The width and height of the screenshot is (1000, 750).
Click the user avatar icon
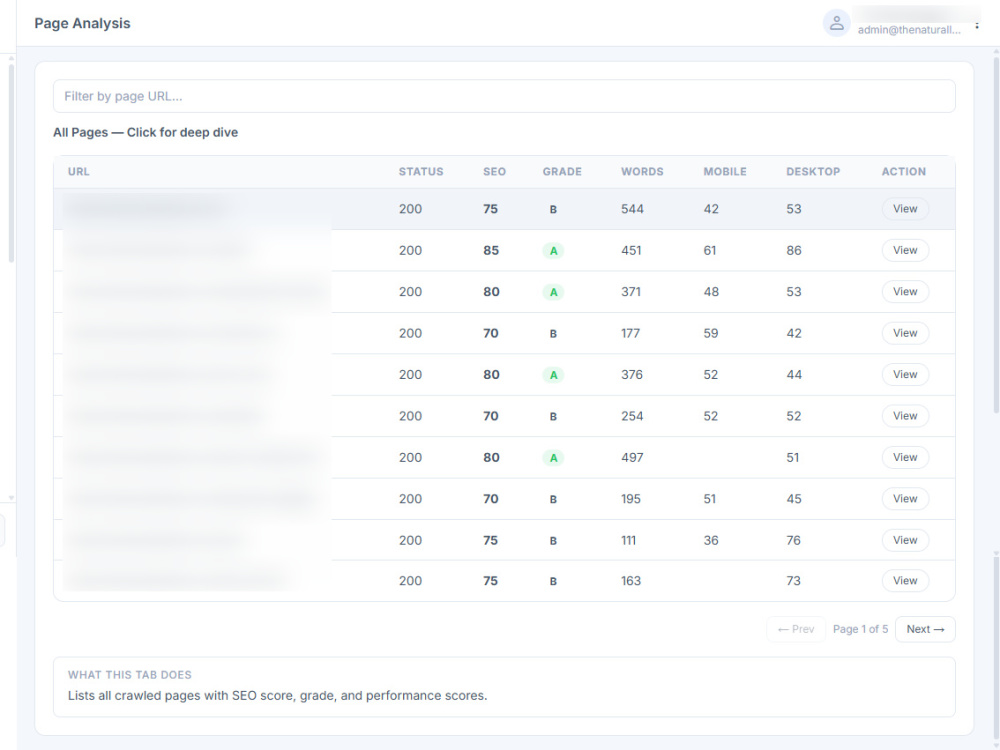pyautogui.click(x=836, y=23)
